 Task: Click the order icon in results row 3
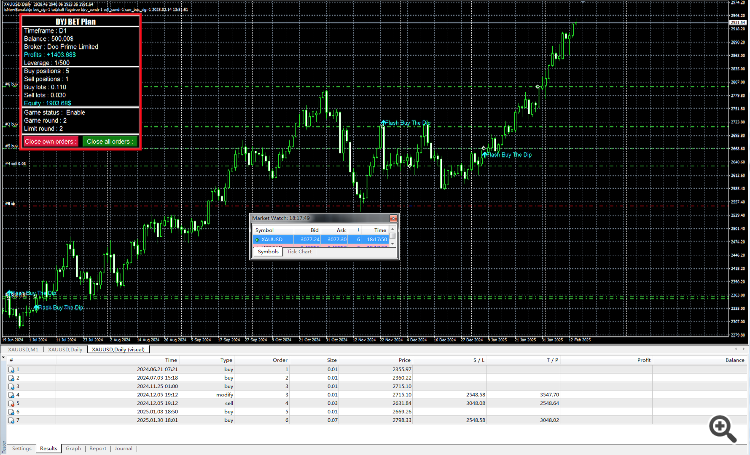(x=11, y=386)
